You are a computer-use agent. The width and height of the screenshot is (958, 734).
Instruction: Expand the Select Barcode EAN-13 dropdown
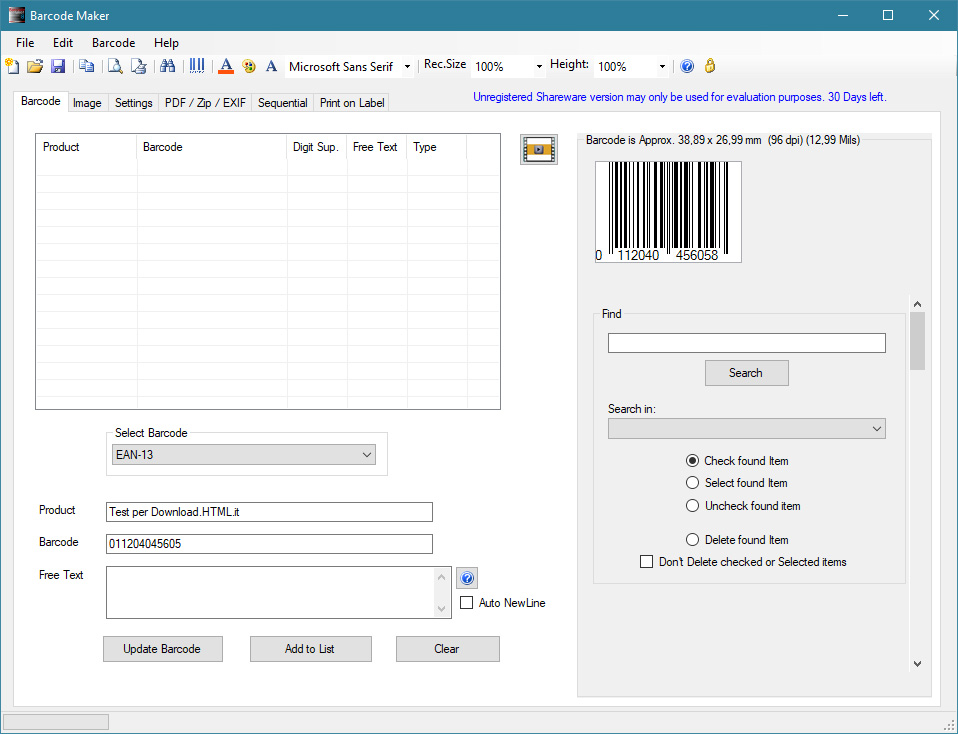click(x=244, y=455)
